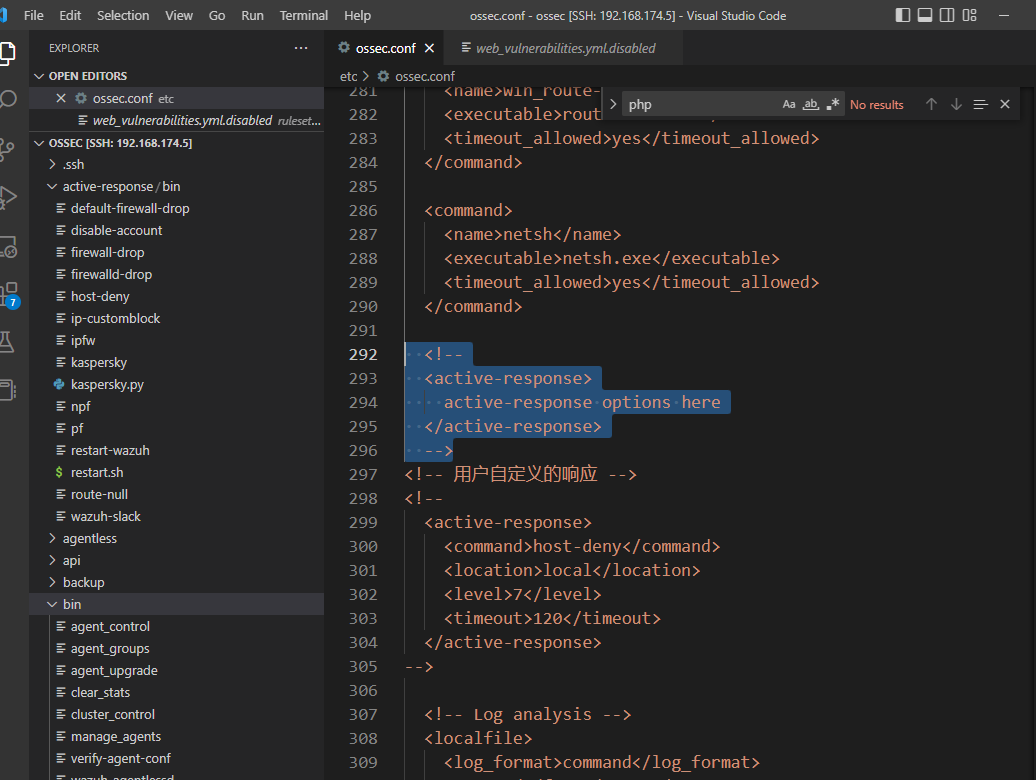Open the Remote Explorer view

7,246
